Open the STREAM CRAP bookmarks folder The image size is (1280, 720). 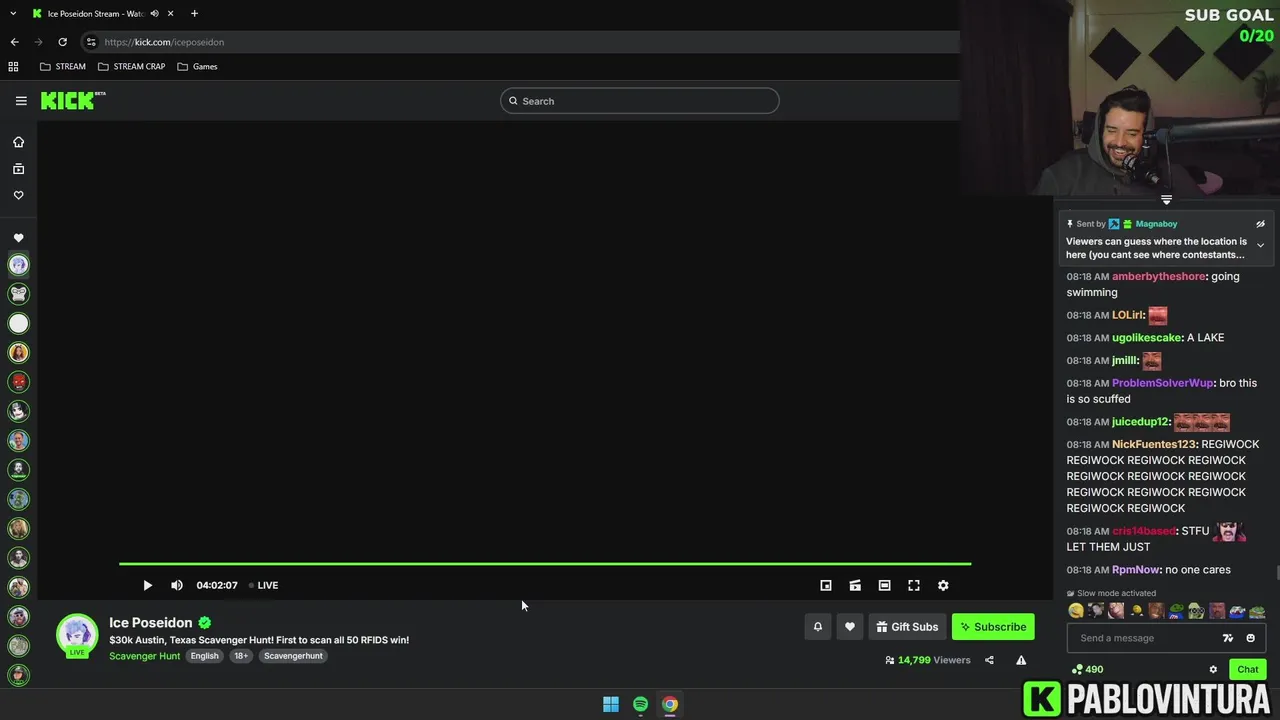[x=131, y=67]
